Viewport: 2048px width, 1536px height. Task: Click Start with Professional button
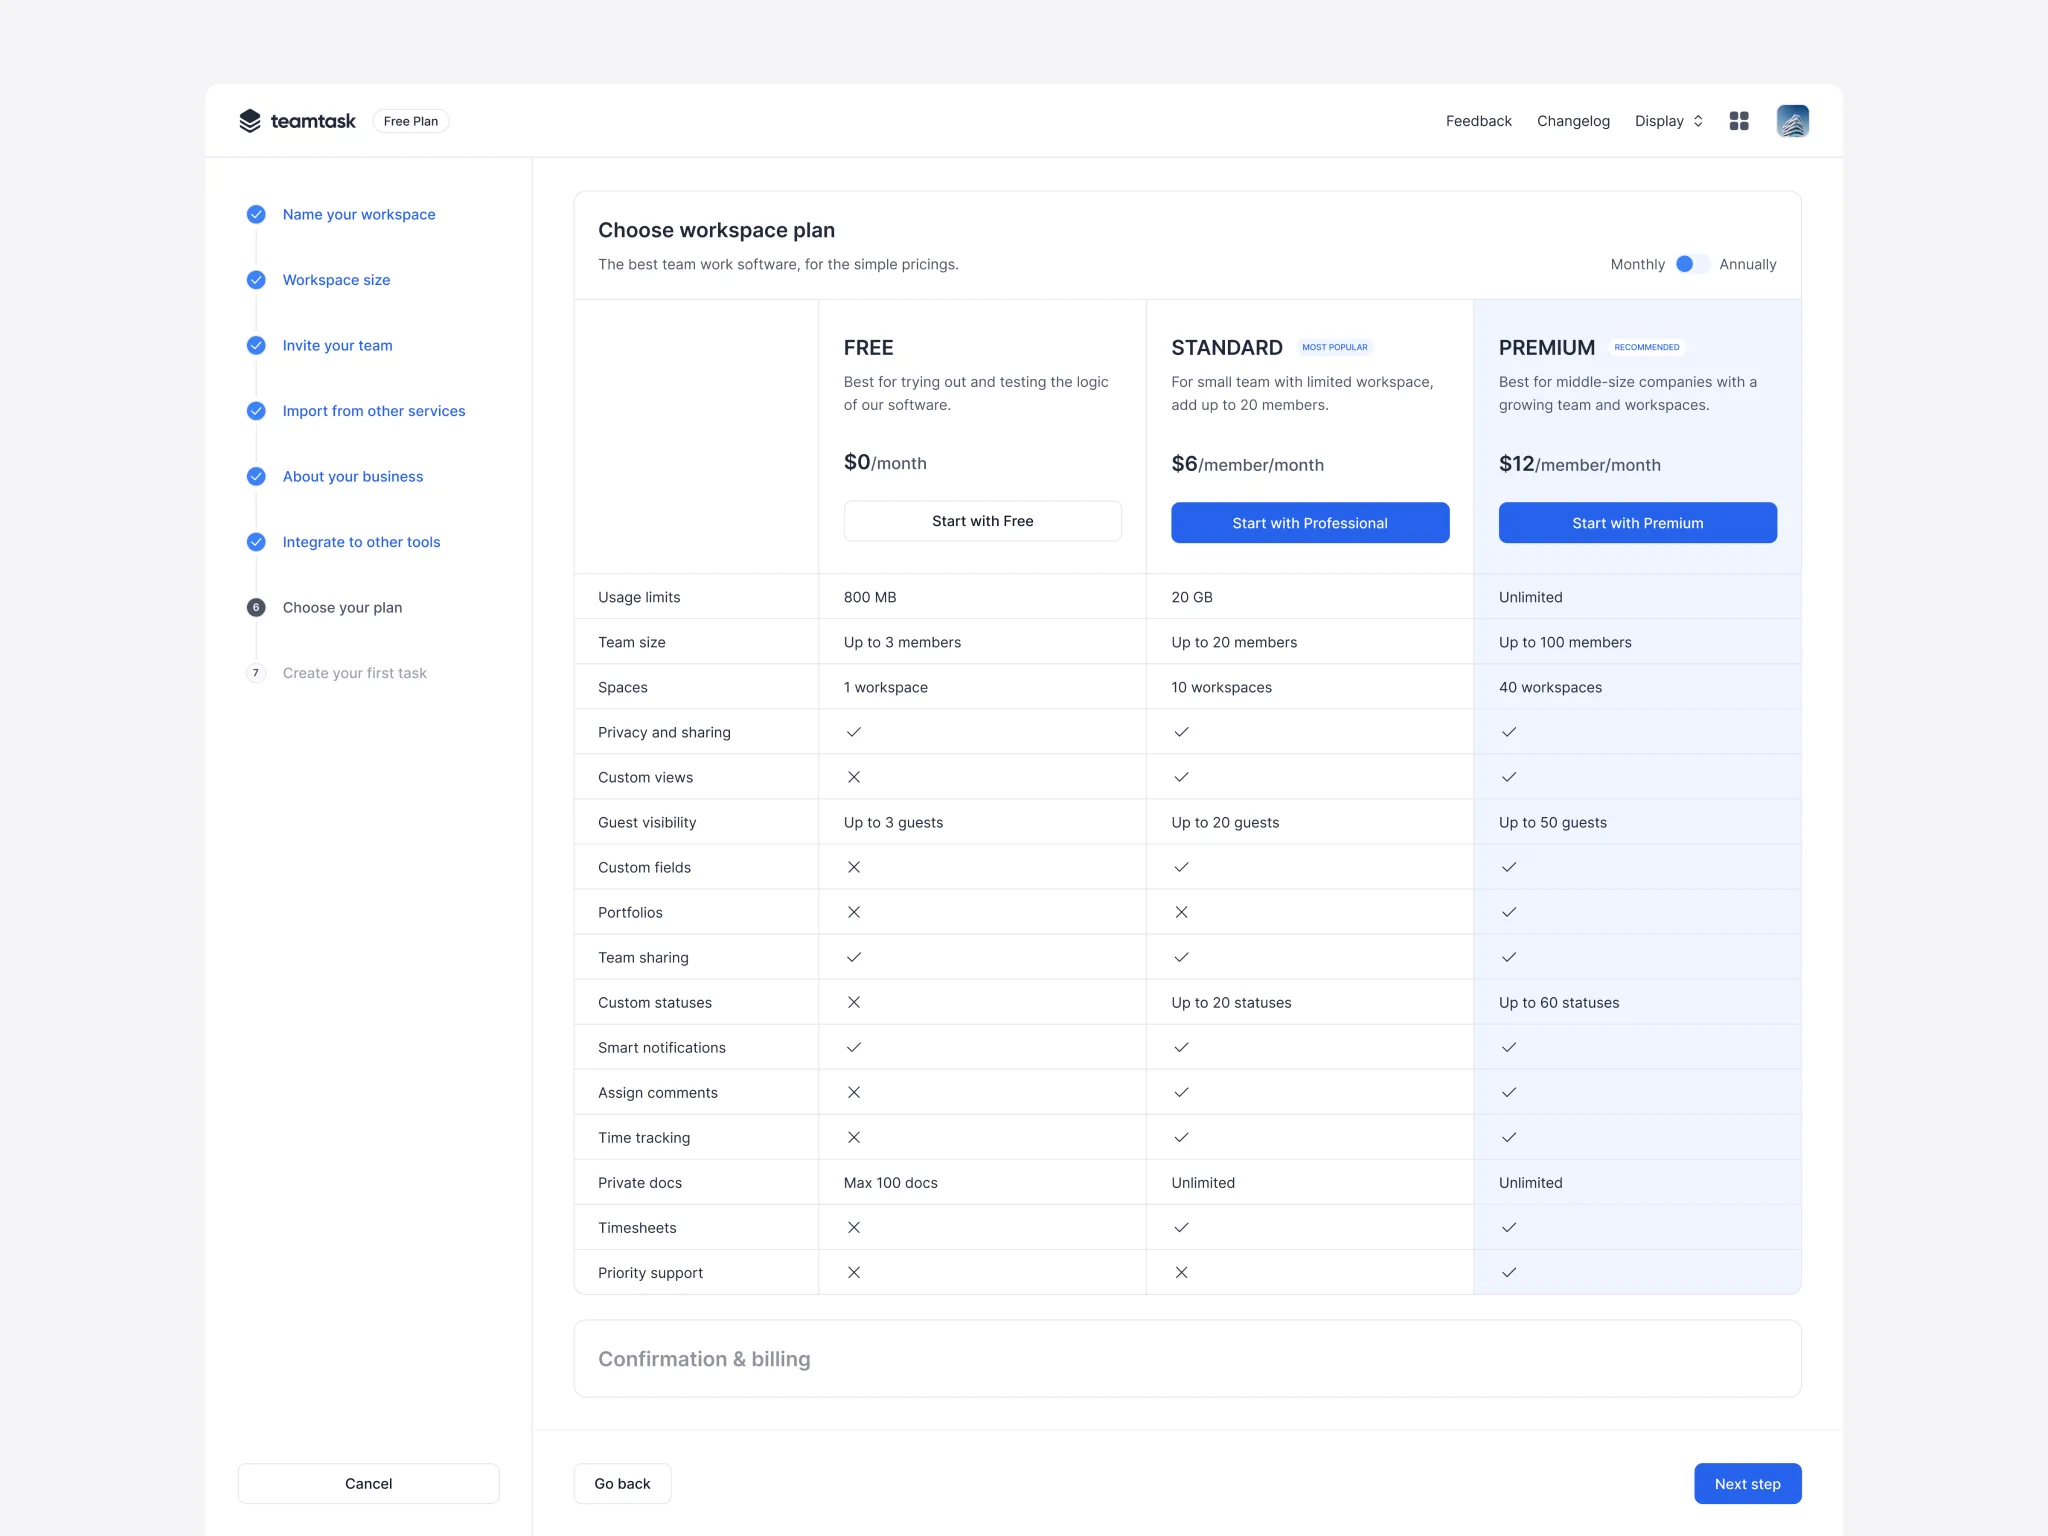pos(1310,523)
